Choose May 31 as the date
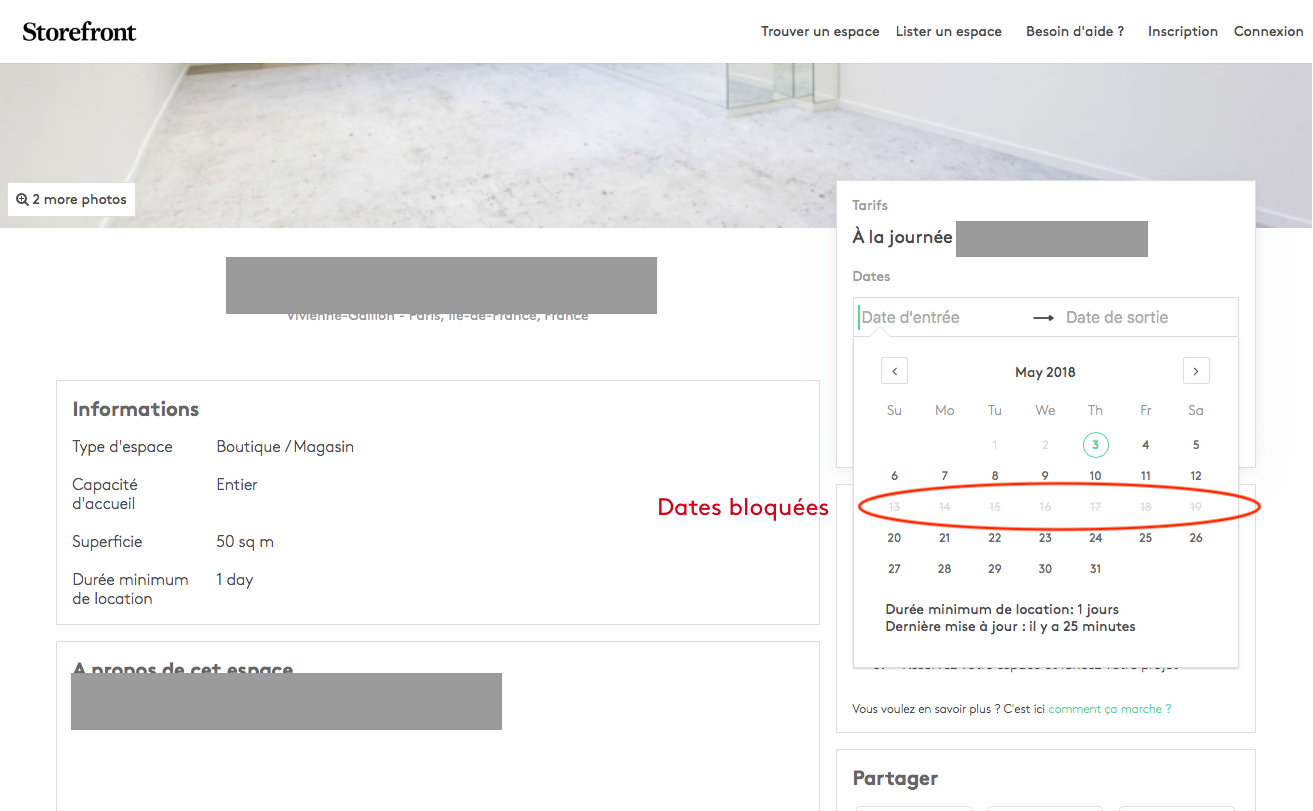This screenshot has width=1313, height=811. click(1095, 569)
